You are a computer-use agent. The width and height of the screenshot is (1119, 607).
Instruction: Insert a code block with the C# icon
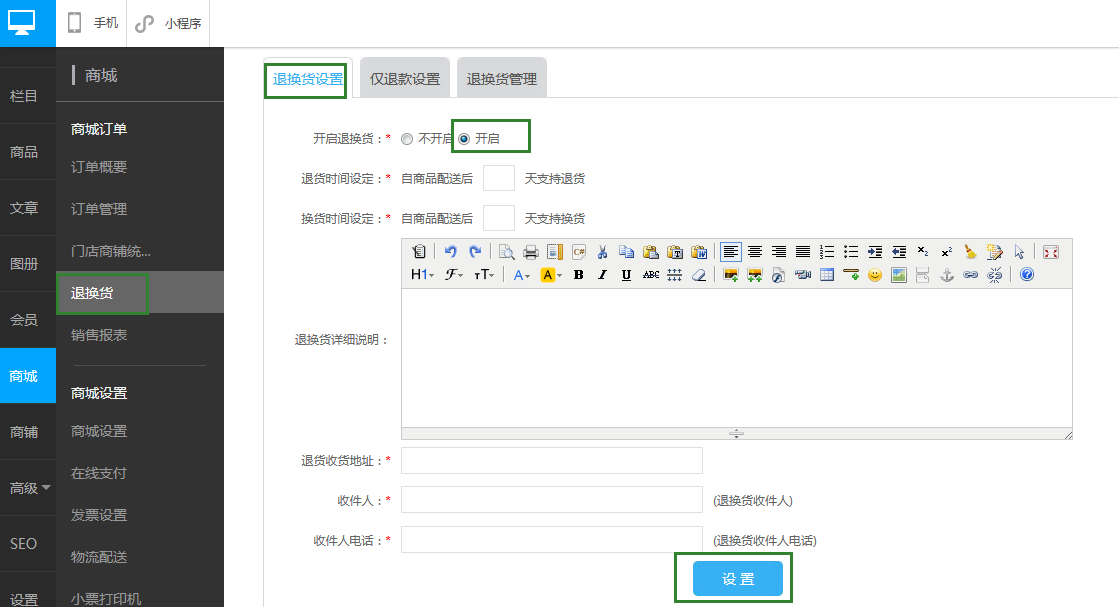point(579,252)
